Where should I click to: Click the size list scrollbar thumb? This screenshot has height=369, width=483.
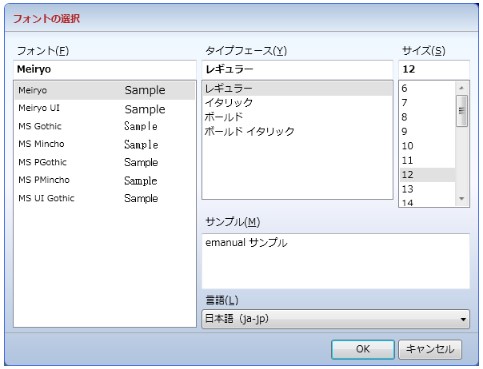click(x=462, y=111)
